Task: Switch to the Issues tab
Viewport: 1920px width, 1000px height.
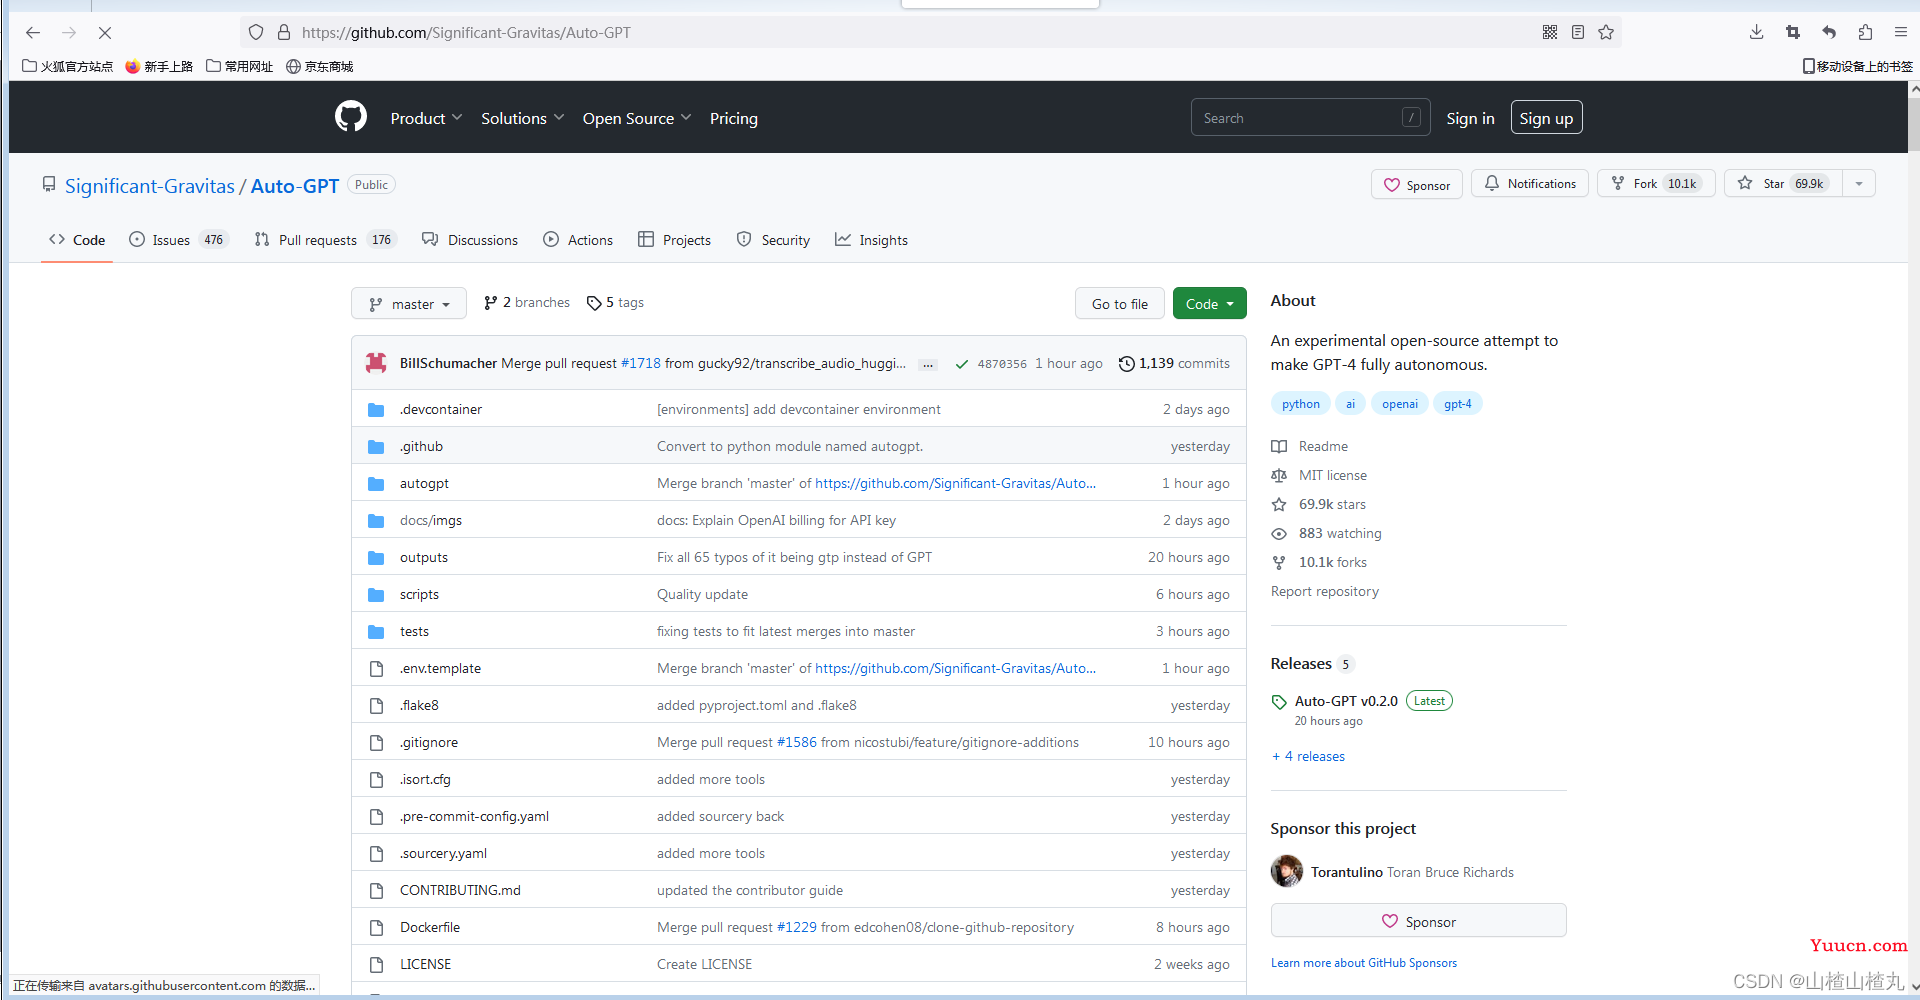Action: [178, 239]
